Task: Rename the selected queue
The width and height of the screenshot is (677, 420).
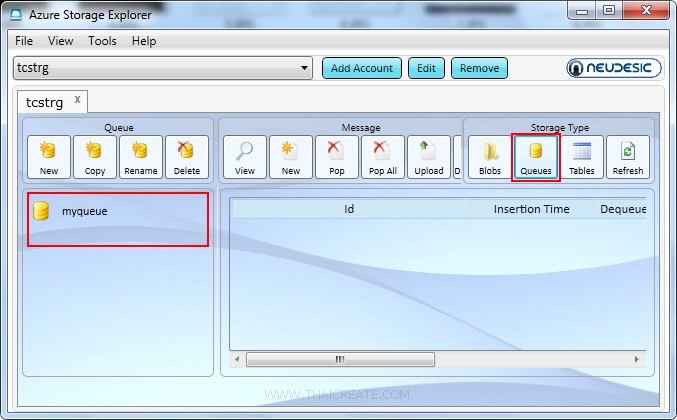Action: 141,157
